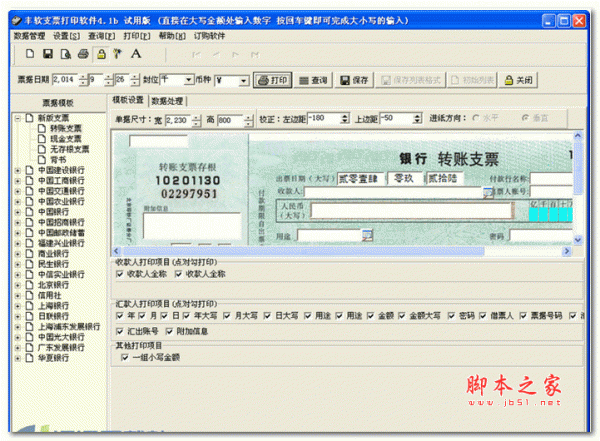This screenshot has height=441, width=600.
Task: Expand 华夏银行 tree node
Action: click(x=18, y=358)
